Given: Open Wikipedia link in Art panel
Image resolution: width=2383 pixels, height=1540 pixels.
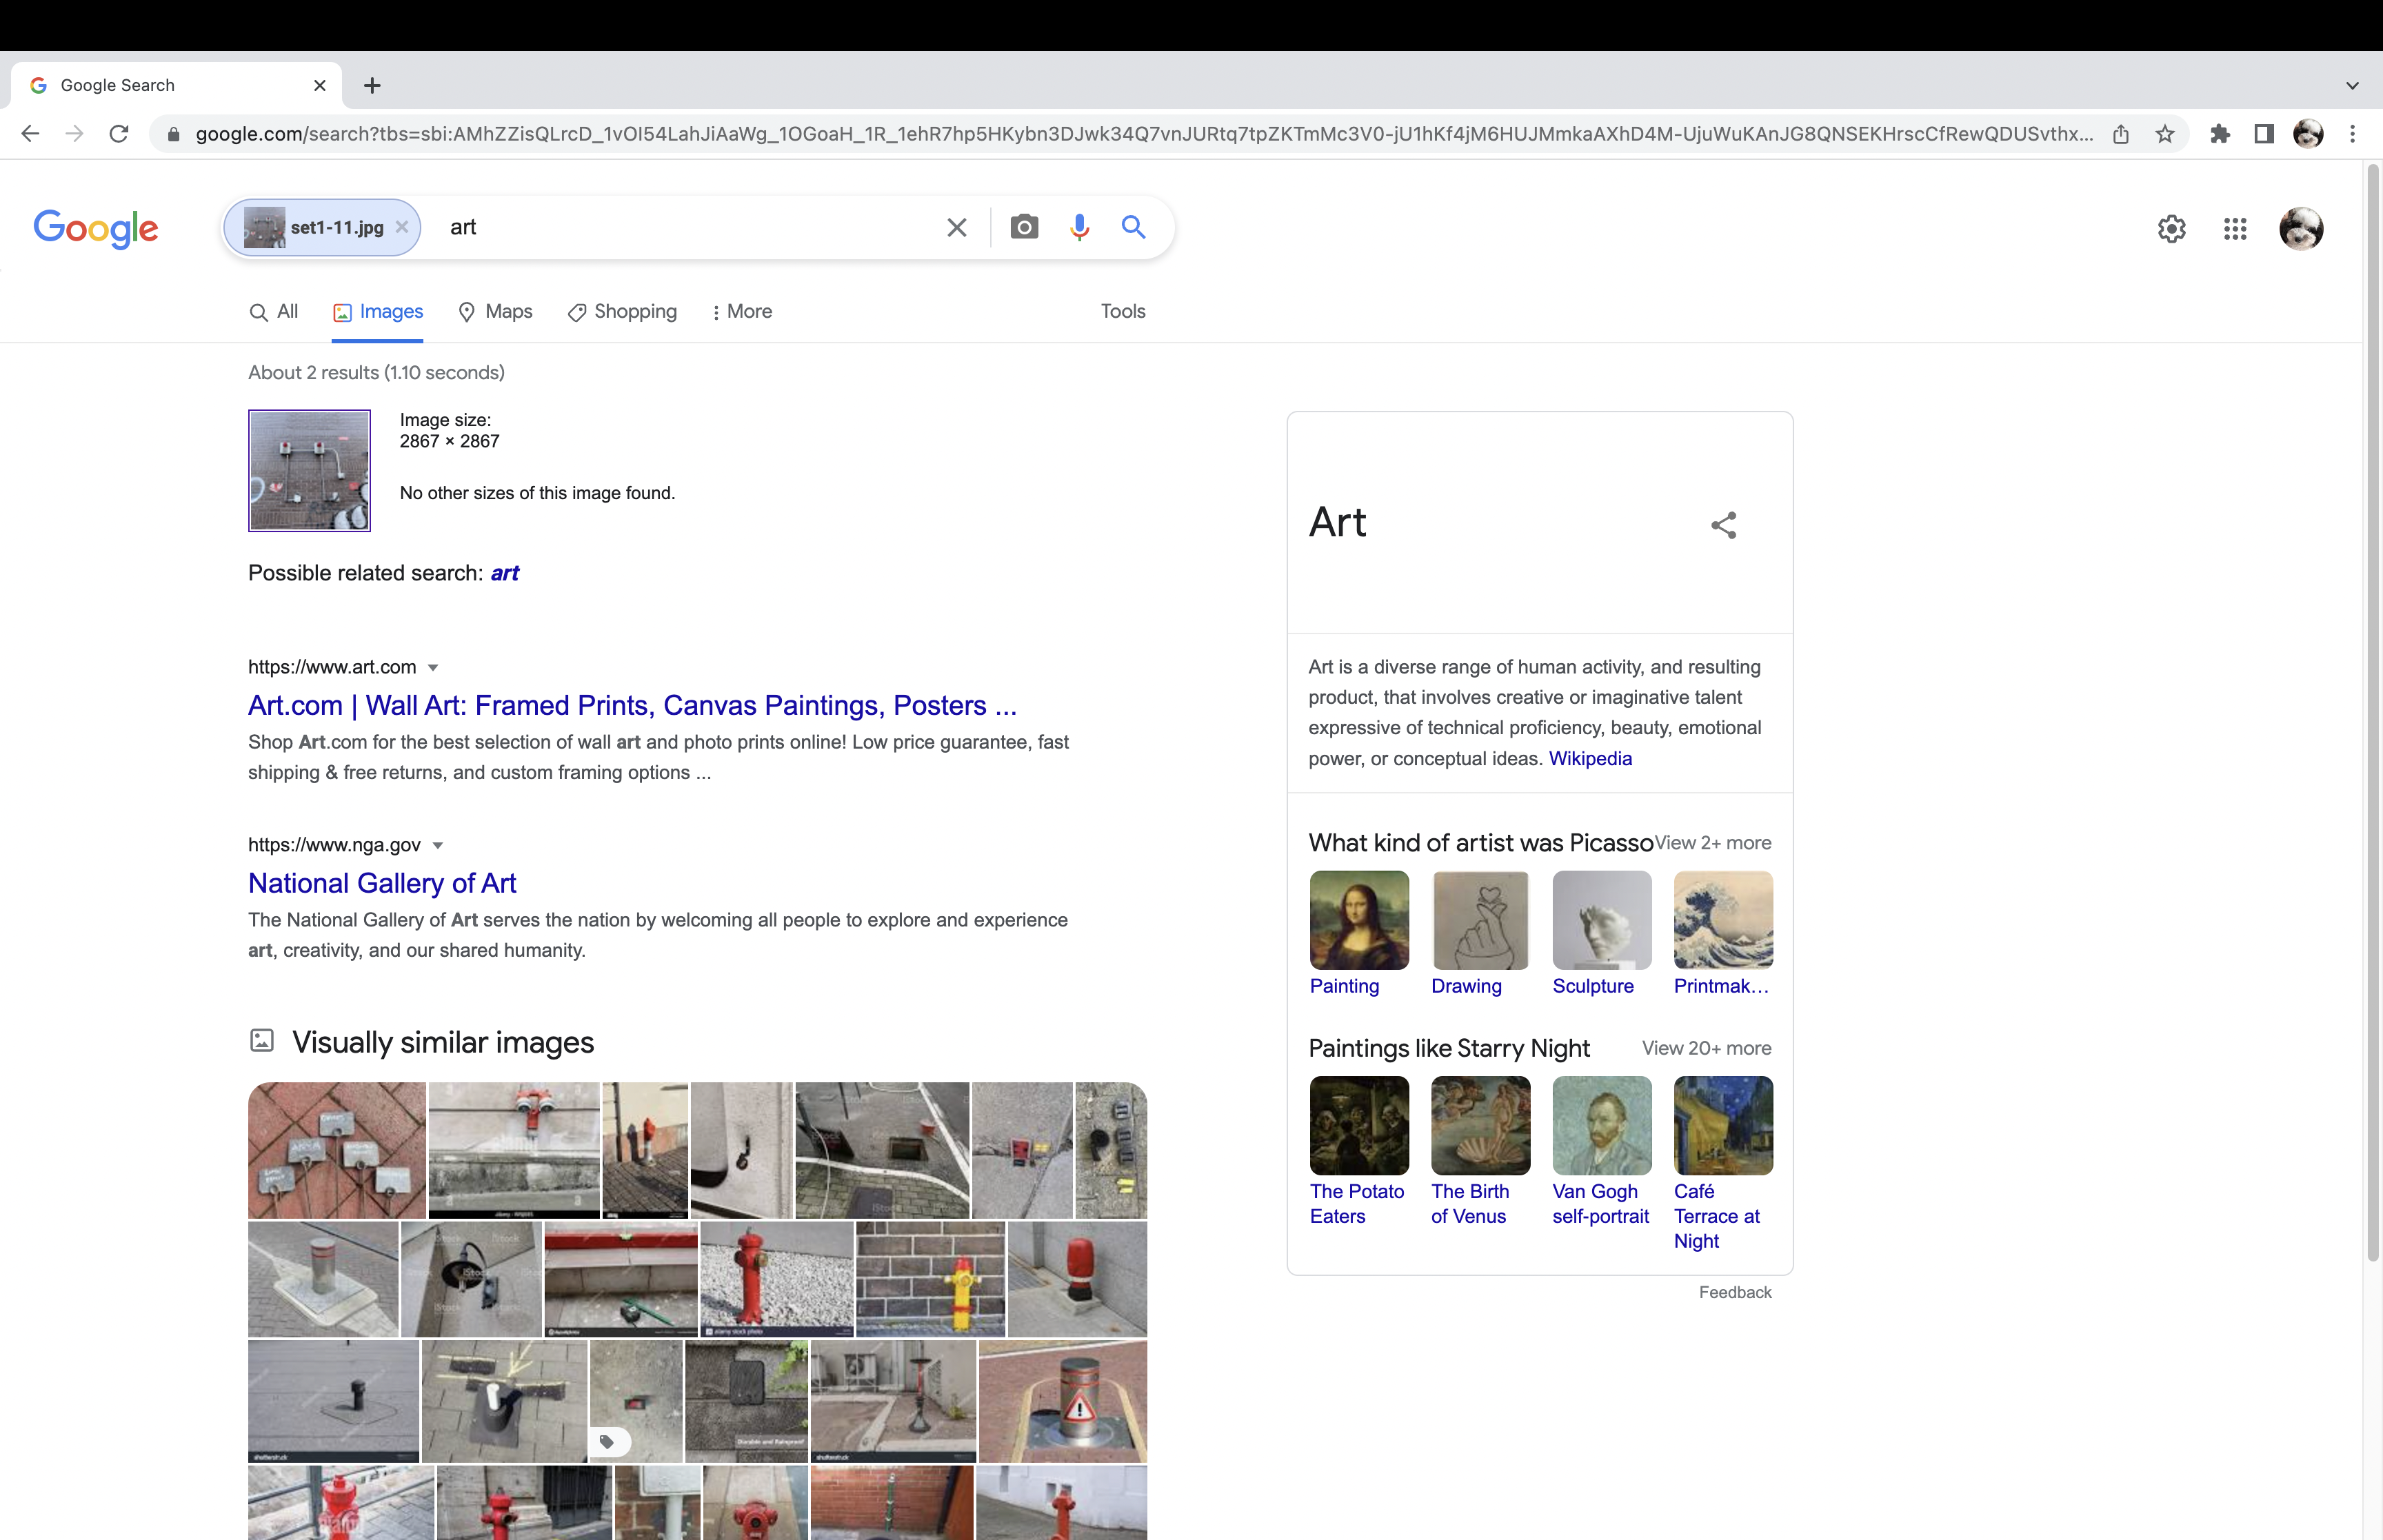Looking at the screenshot, I should (x=1589, y=759).
